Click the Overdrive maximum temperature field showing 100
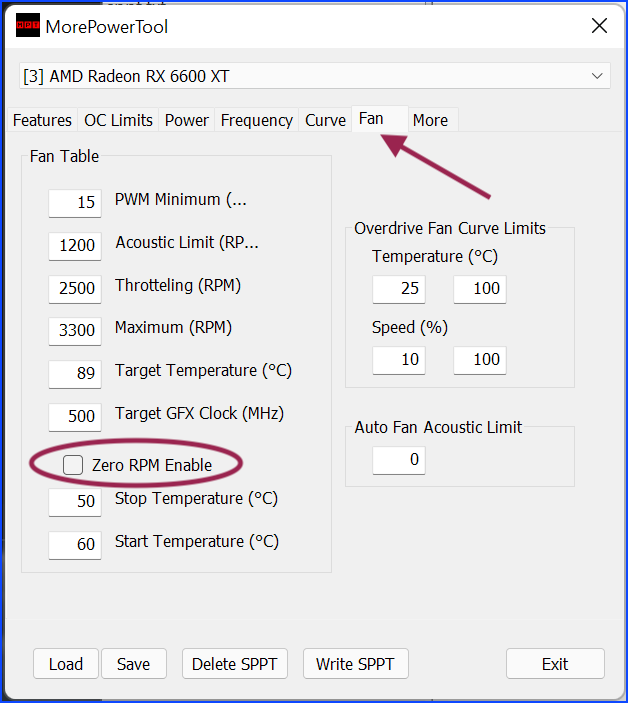 tap(480, 290)
